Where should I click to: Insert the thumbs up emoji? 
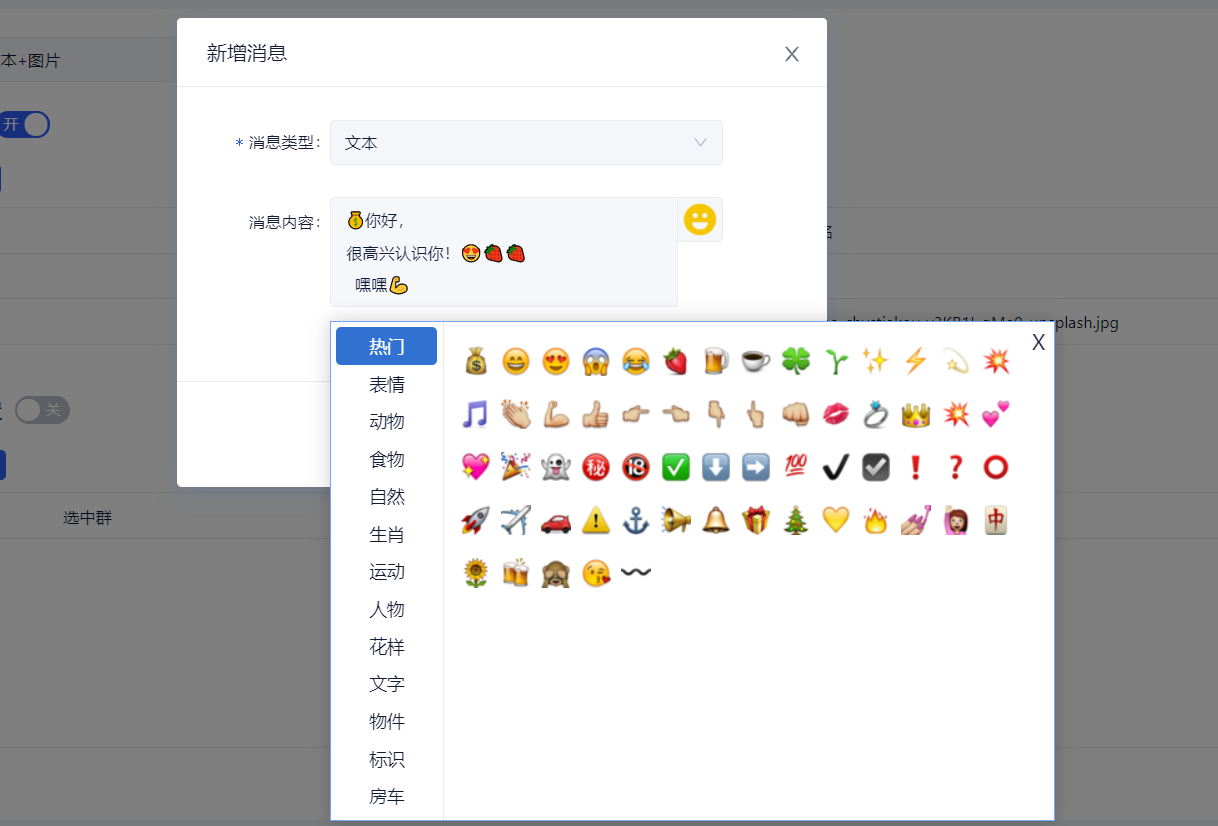tap(595, 413)
